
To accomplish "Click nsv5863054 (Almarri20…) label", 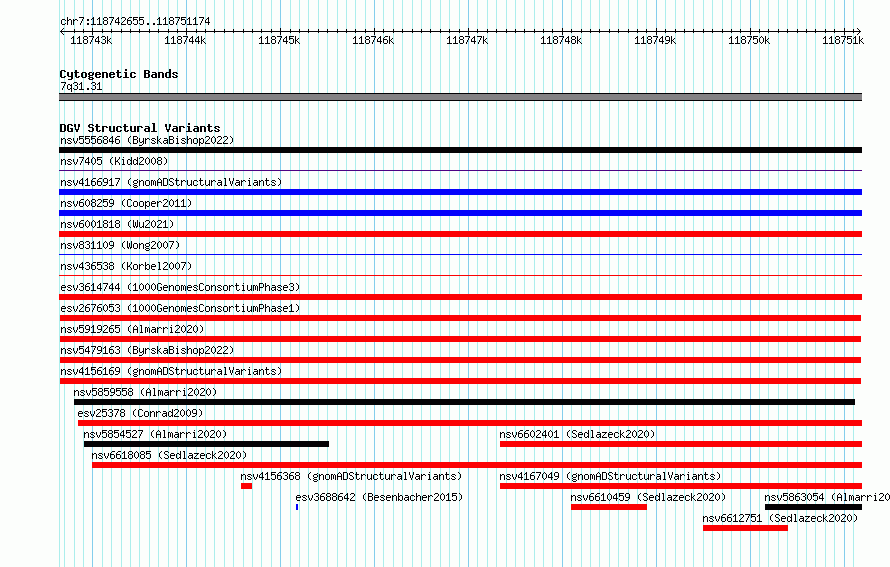I will (x=827, y=497).
